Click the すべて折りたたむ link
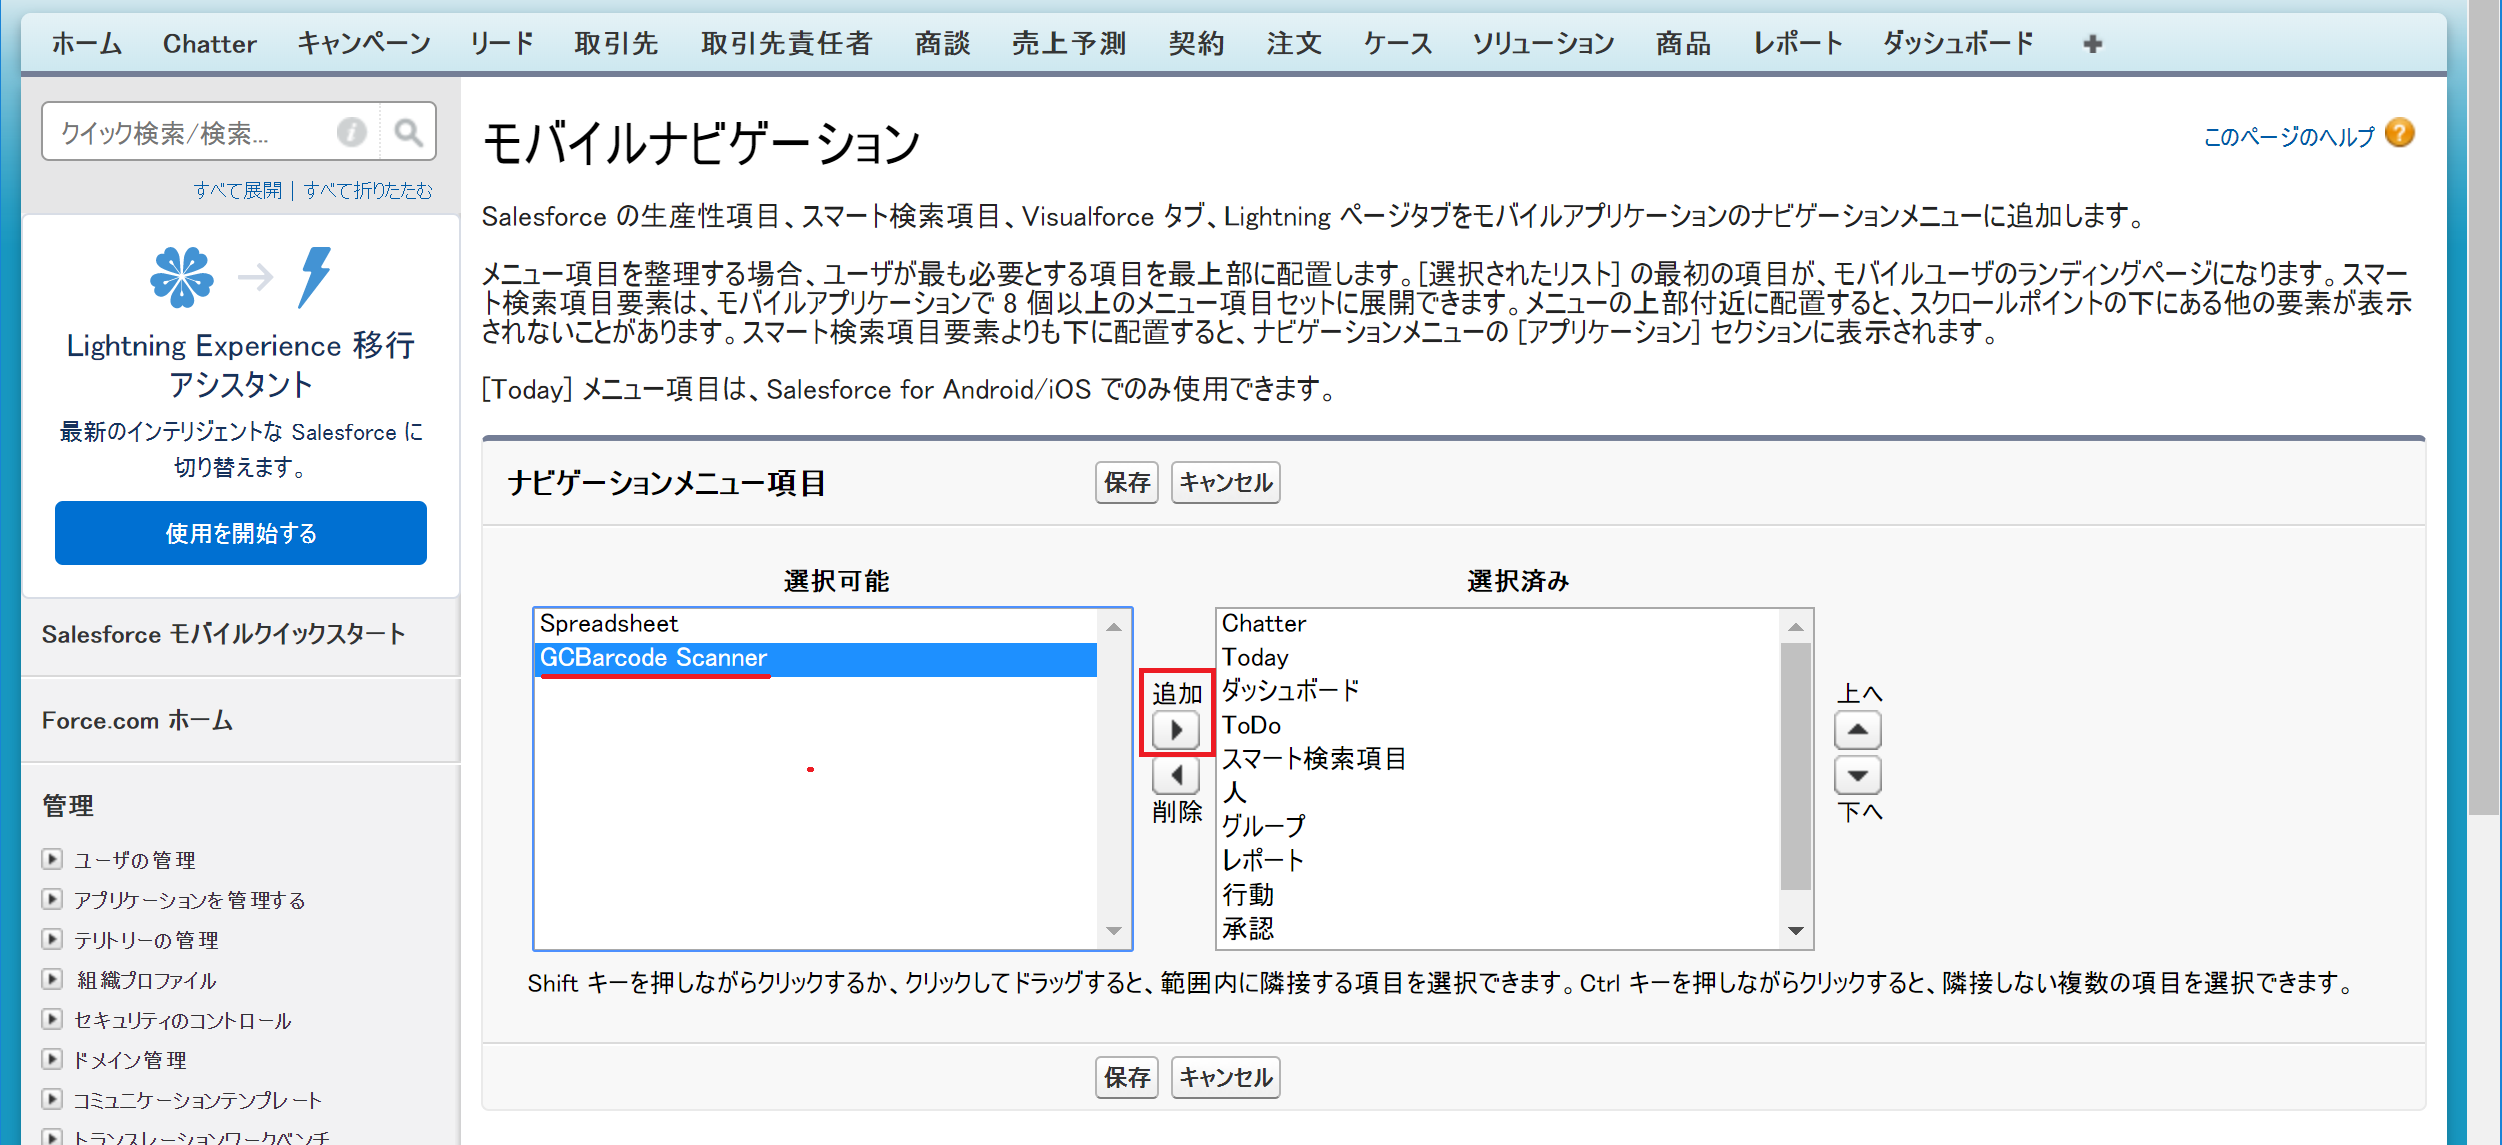2502x1145 pixels. (368, 190)
